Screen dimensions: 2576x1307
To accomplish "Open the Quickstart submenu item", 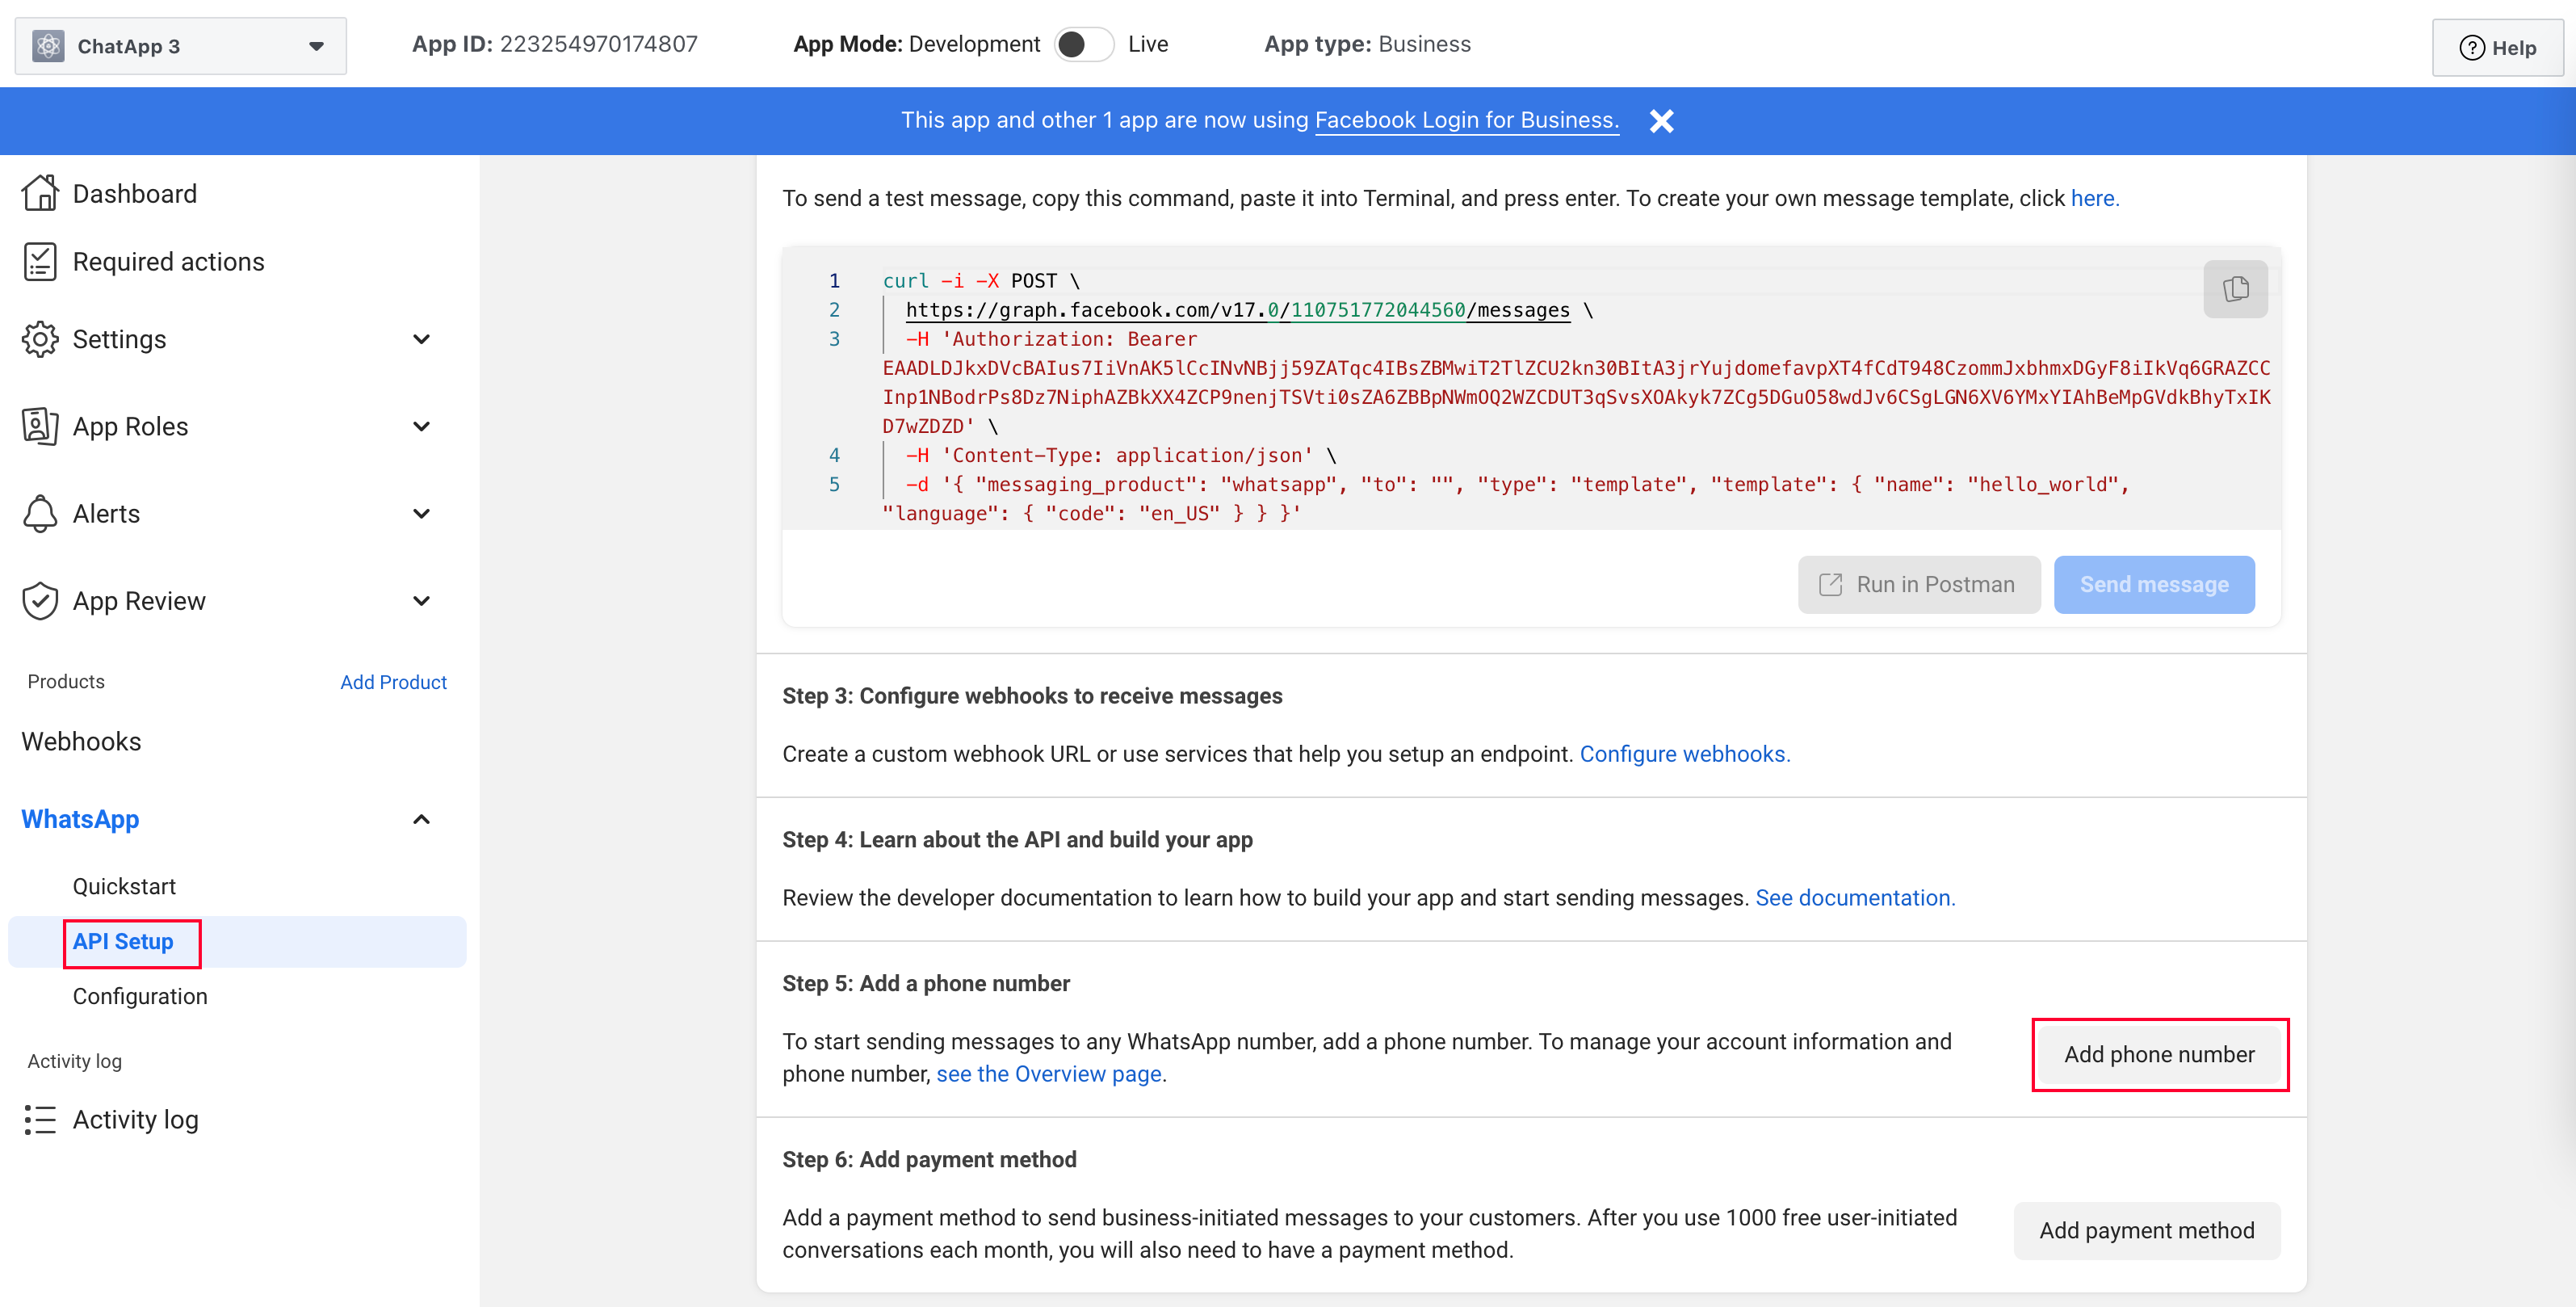I will coord(124,887).
